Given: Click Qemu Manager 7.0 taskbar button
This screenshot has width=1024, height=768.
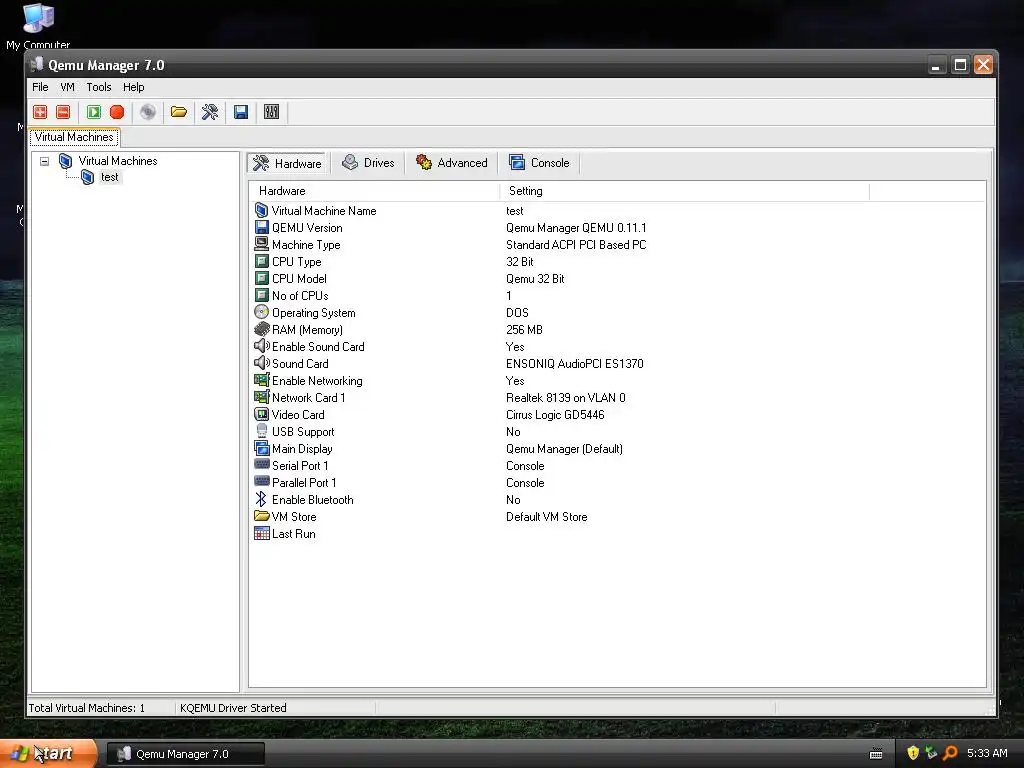Looking at the screenshot, I should pos(185,754).
